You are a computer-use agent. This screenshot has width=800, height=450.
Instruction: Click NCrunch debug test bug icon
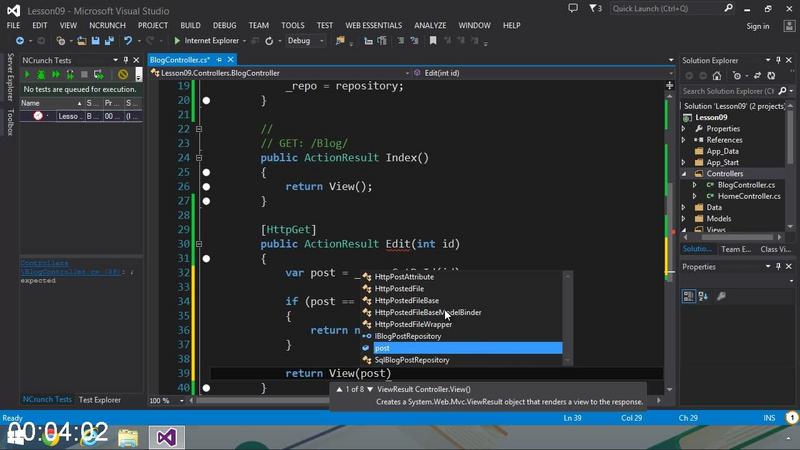[41, 74]
